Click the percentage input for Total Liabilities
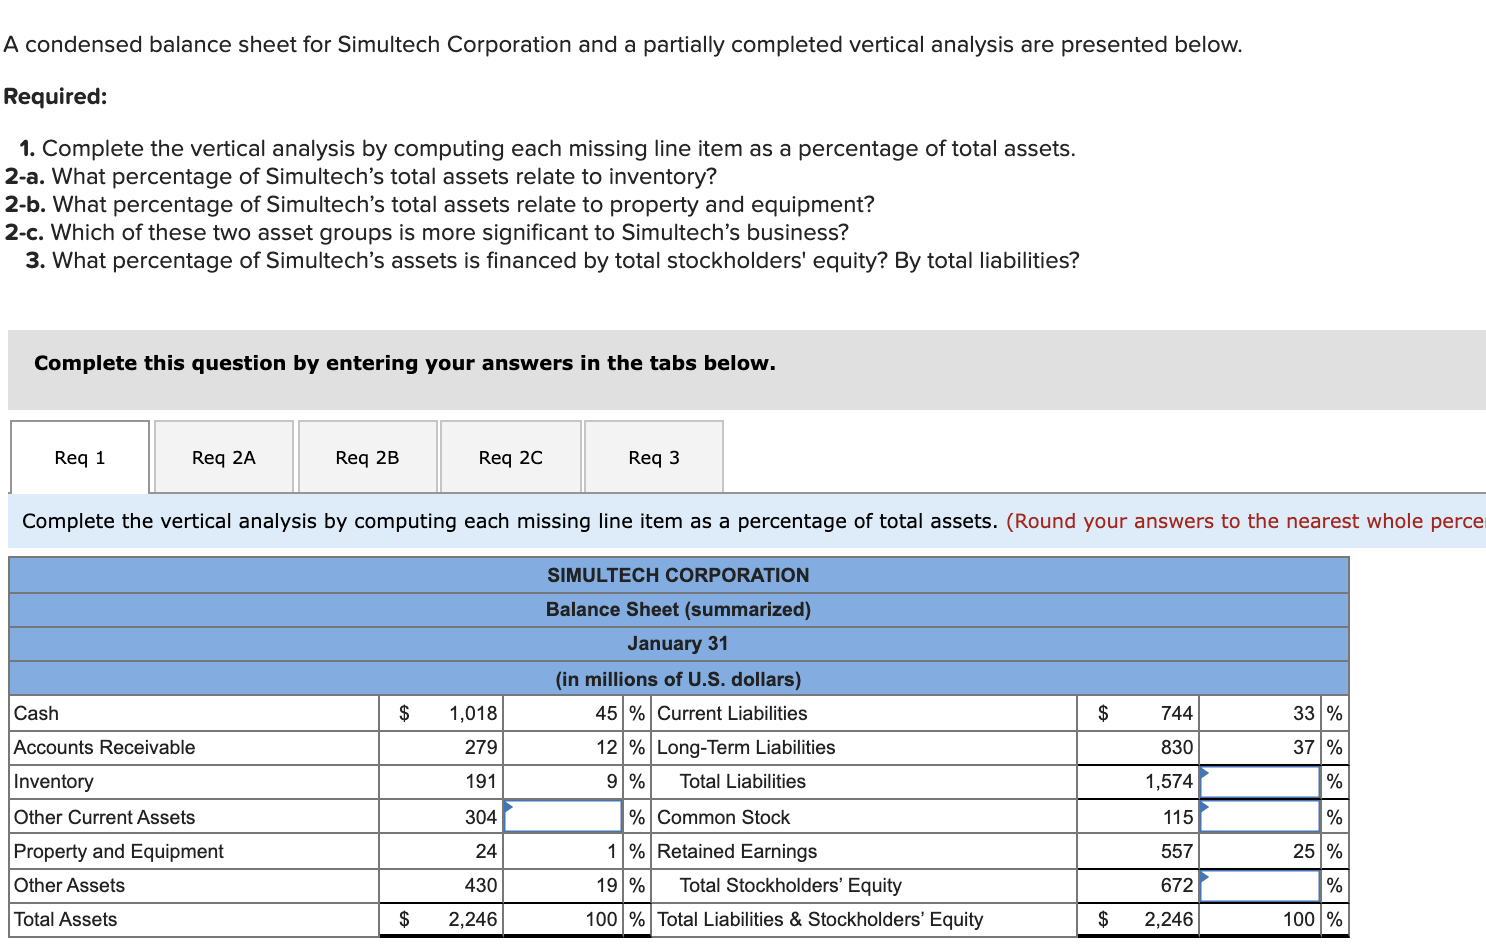This screenshot has height=950, width=1486. 1259,782
